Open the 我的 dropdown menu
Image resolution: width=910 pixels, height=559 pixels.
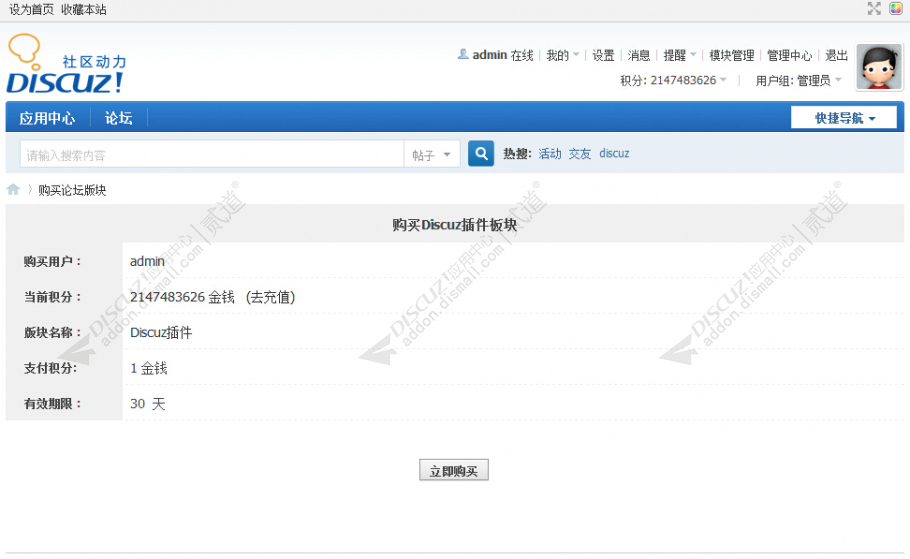point(562,55)
